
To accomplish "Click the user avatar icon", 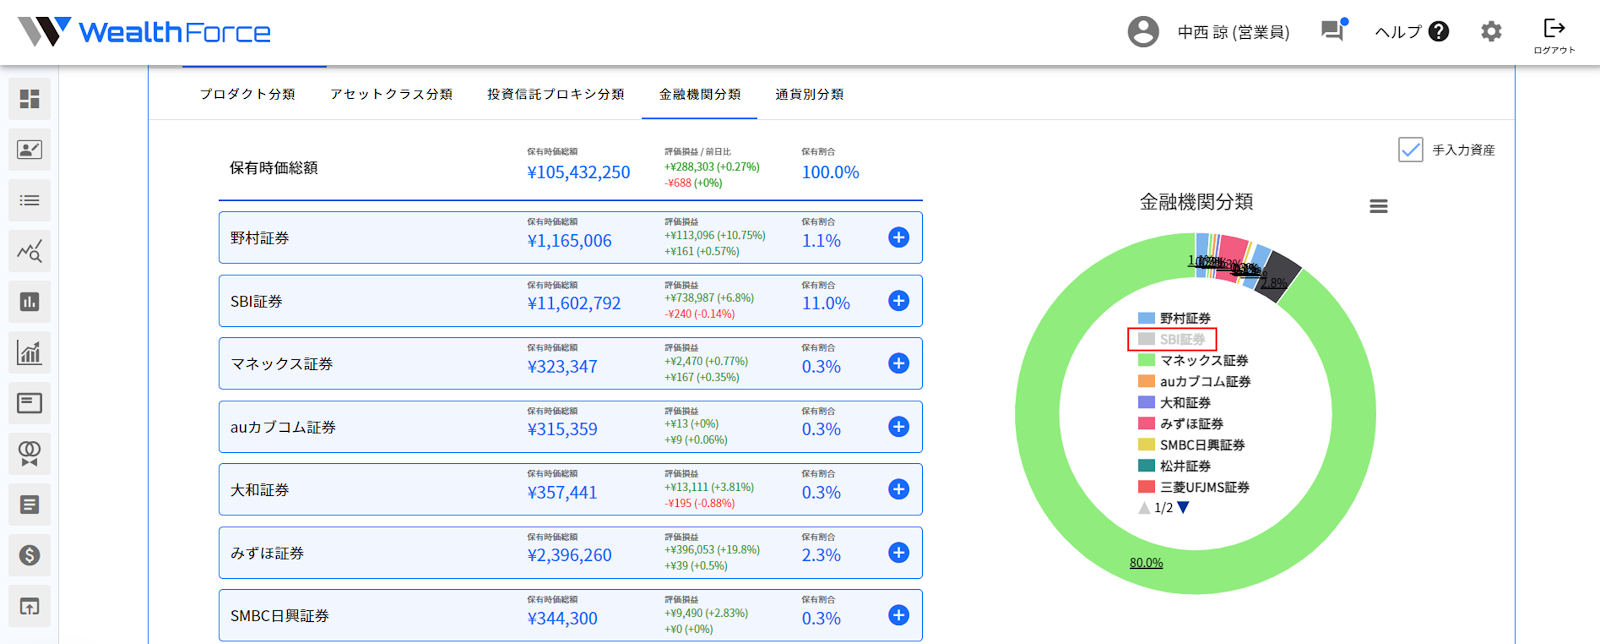I will point(1143,32).
